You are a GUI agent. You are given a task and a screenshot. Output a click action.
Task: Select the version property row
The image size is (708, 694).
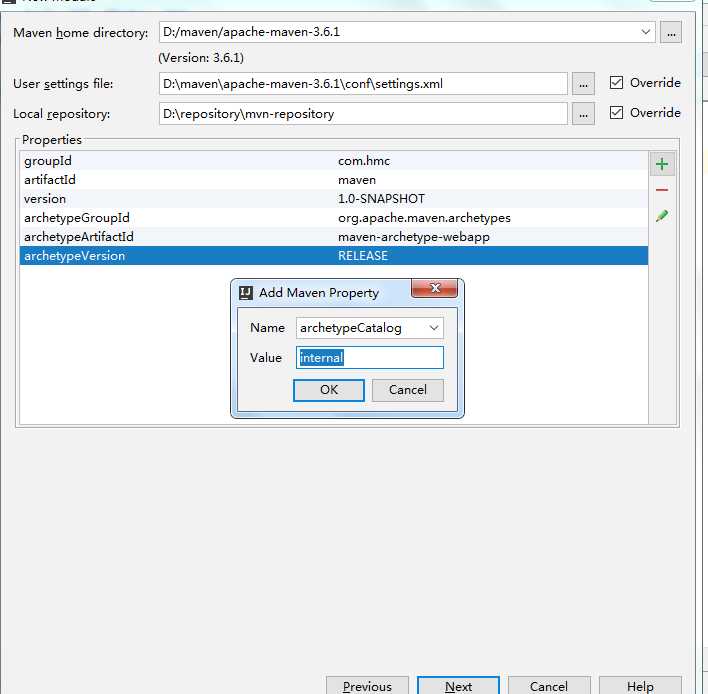coord(334,199)
